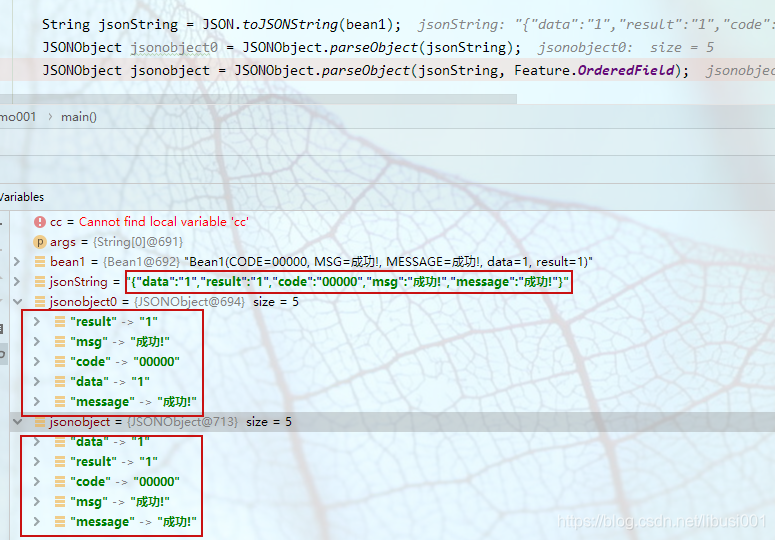Expand the bean1 variable node
The image size is (775, 540).
pyautogui.click(x=17, y=261)
